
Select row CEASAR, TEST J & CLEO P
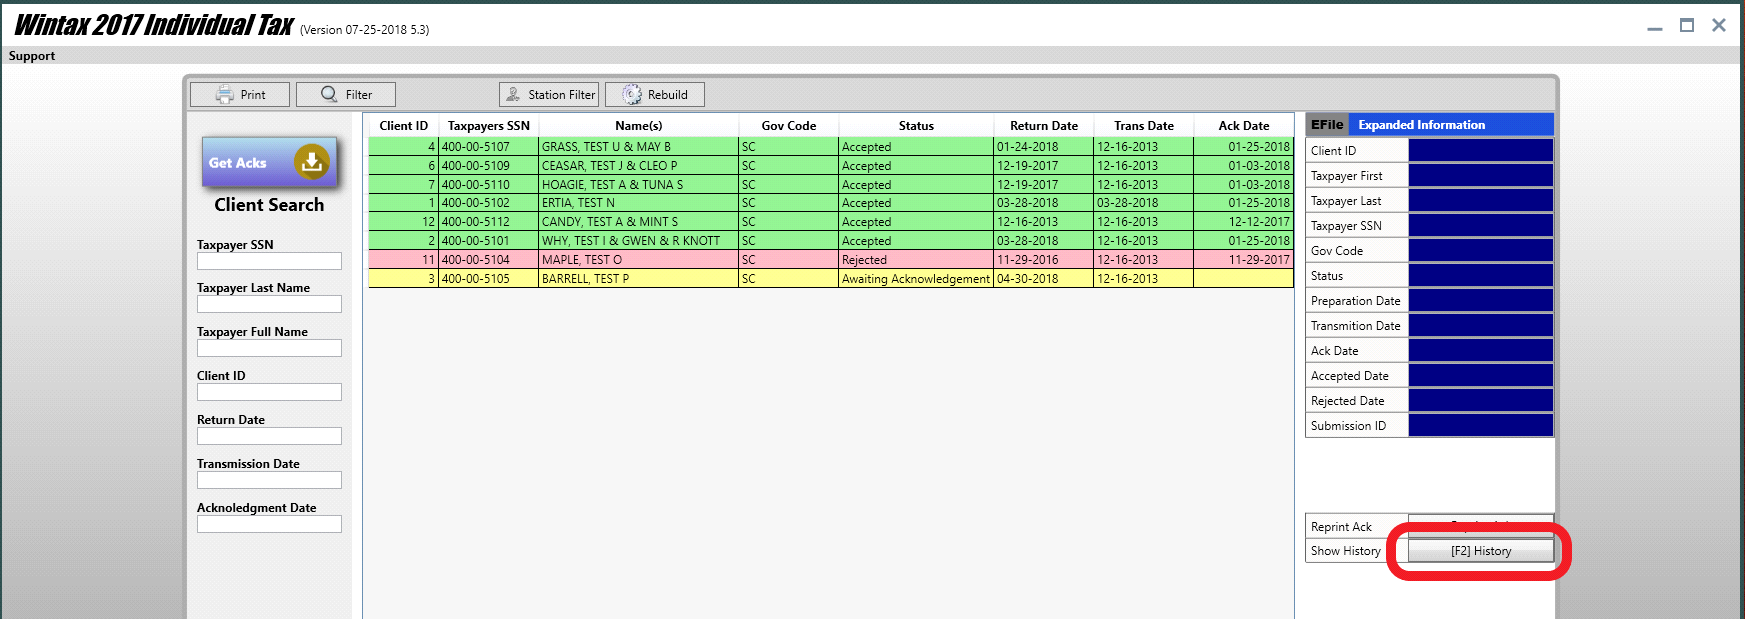[x=831, y=166]
